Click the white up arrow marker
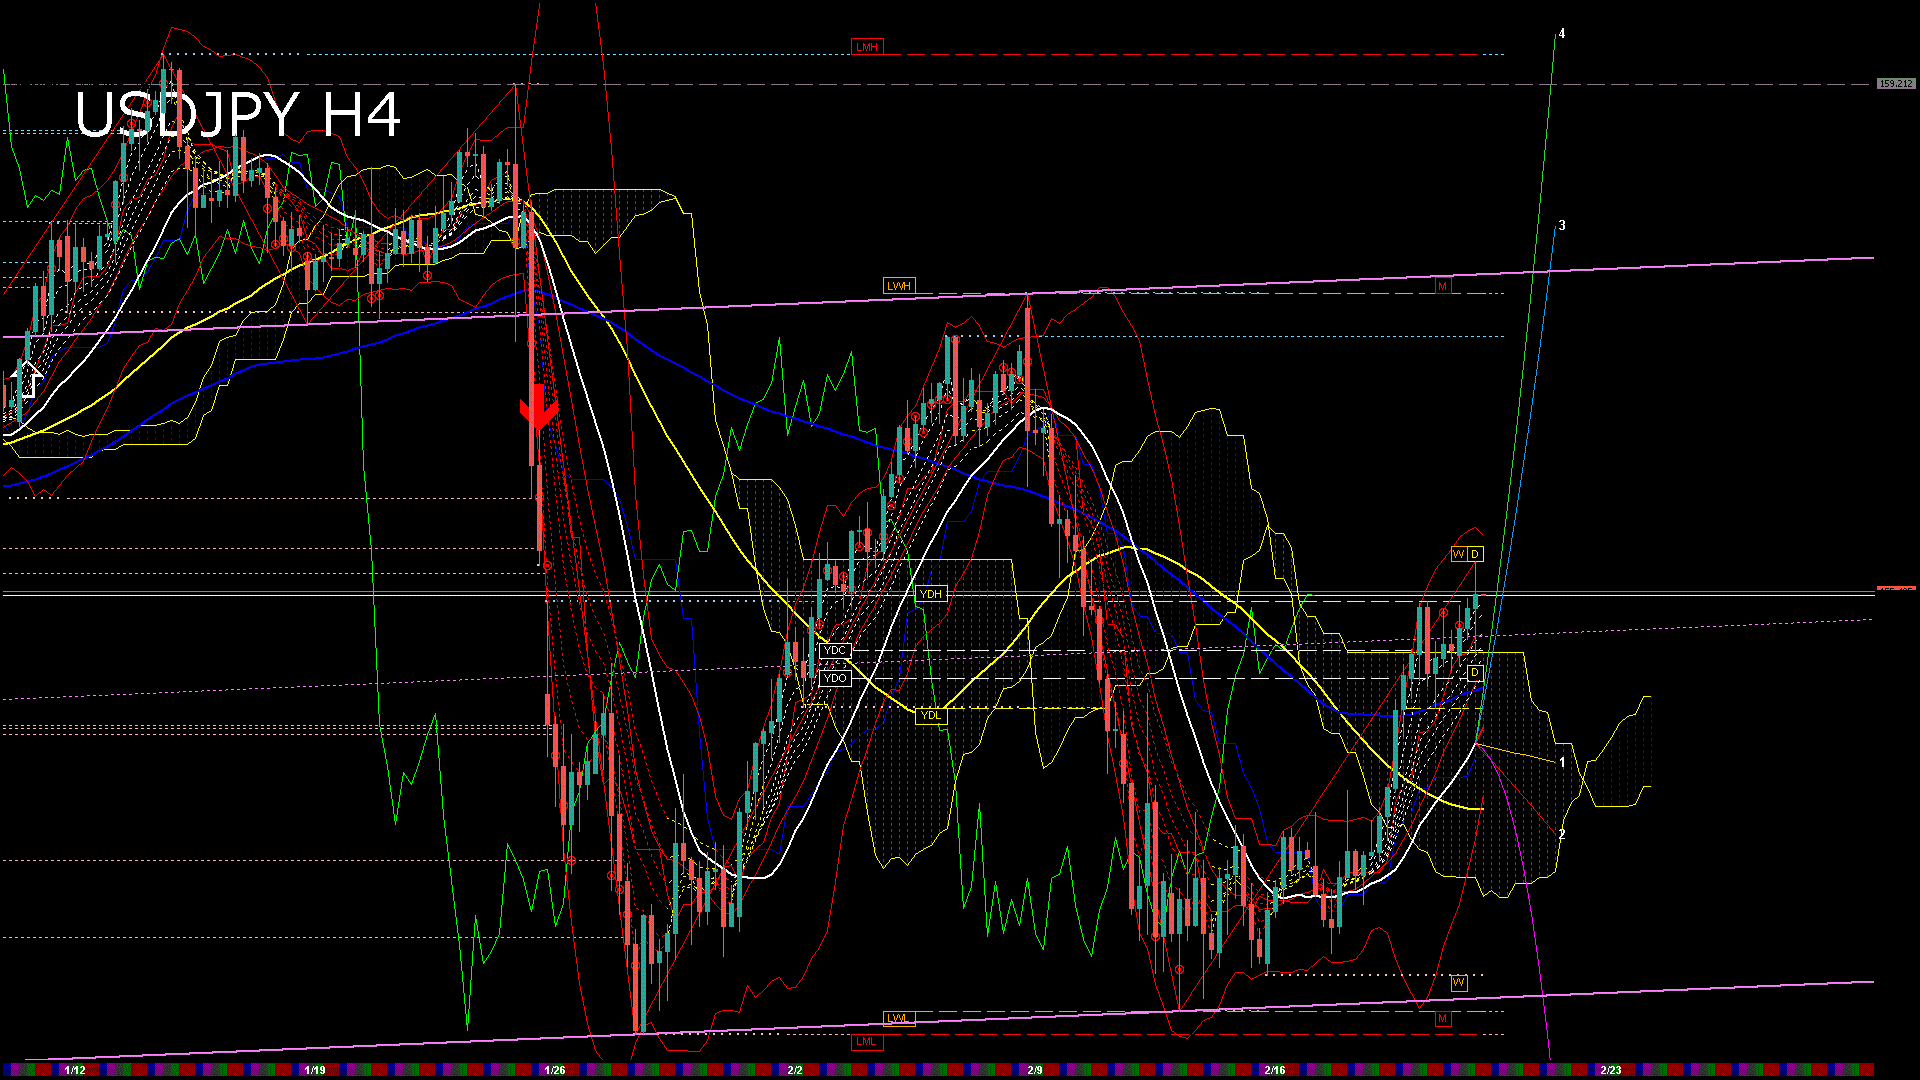This screenshot has width=1920, height=1080. (29, 380)
